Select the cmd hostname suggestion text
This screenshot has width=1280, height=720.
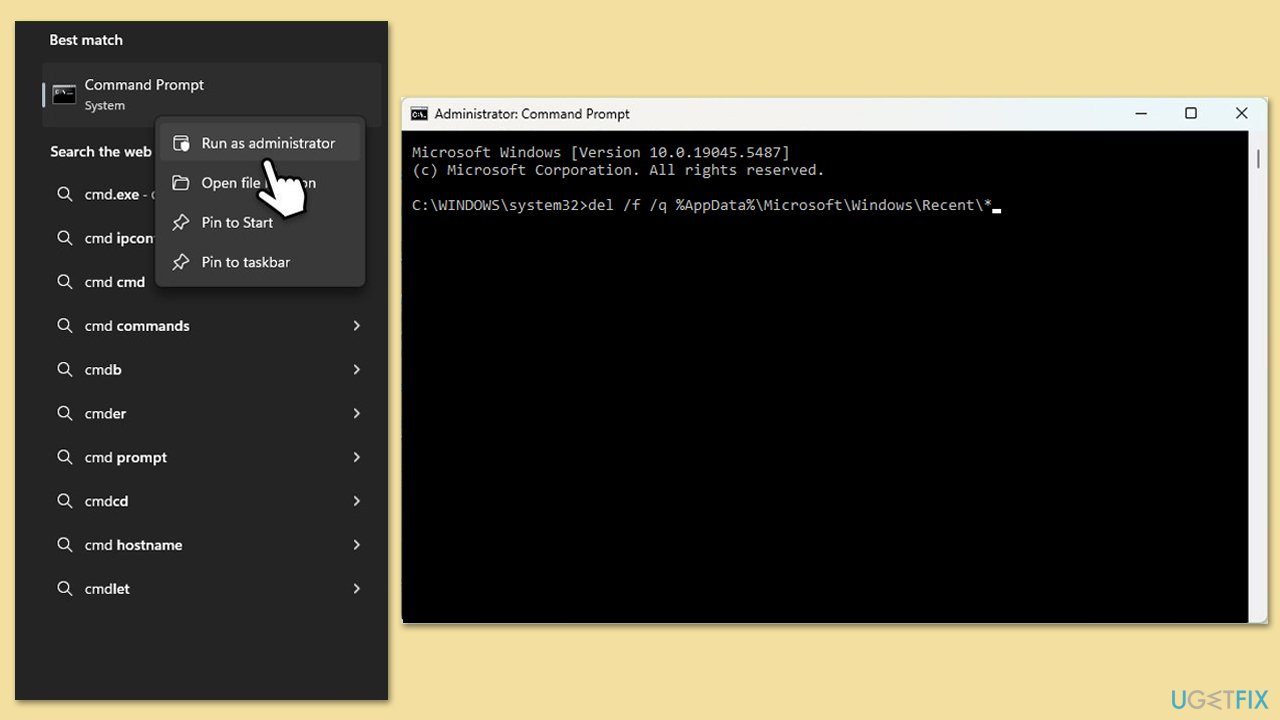coord(133,545)
